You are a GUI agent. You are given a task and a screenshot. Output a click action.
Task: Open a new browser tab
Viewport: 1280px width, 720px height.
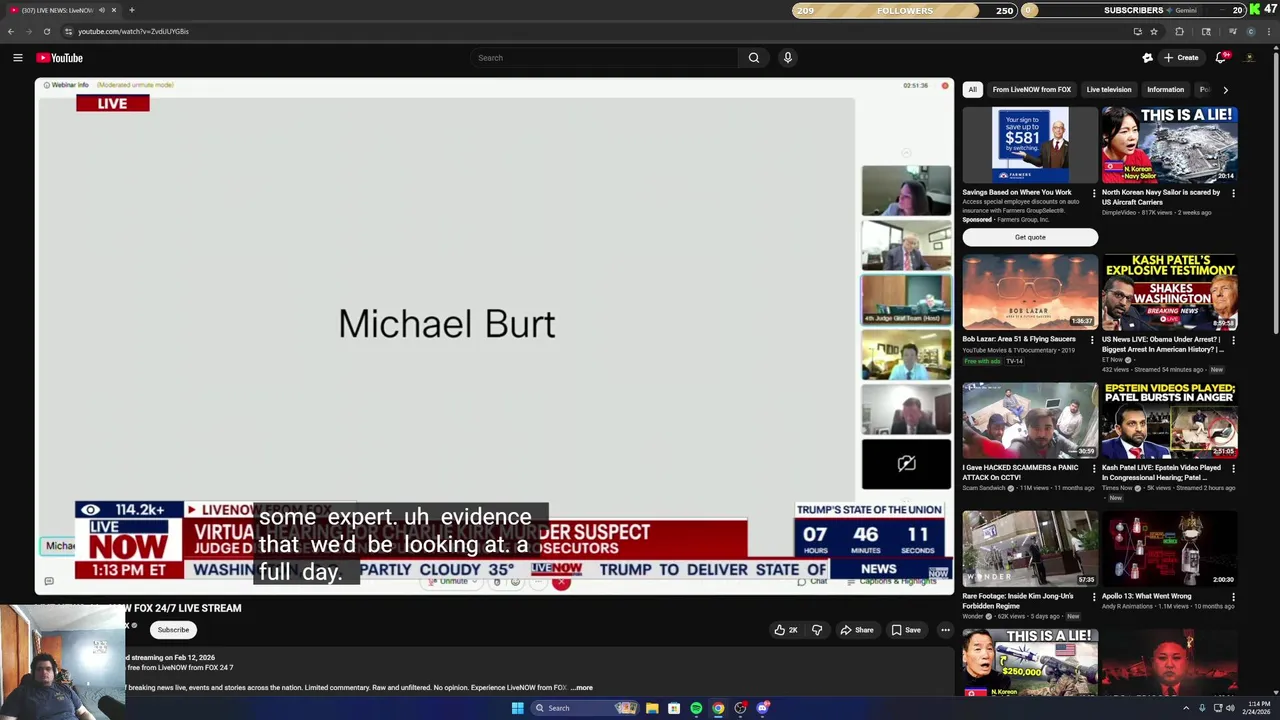(x=131, y=10)
